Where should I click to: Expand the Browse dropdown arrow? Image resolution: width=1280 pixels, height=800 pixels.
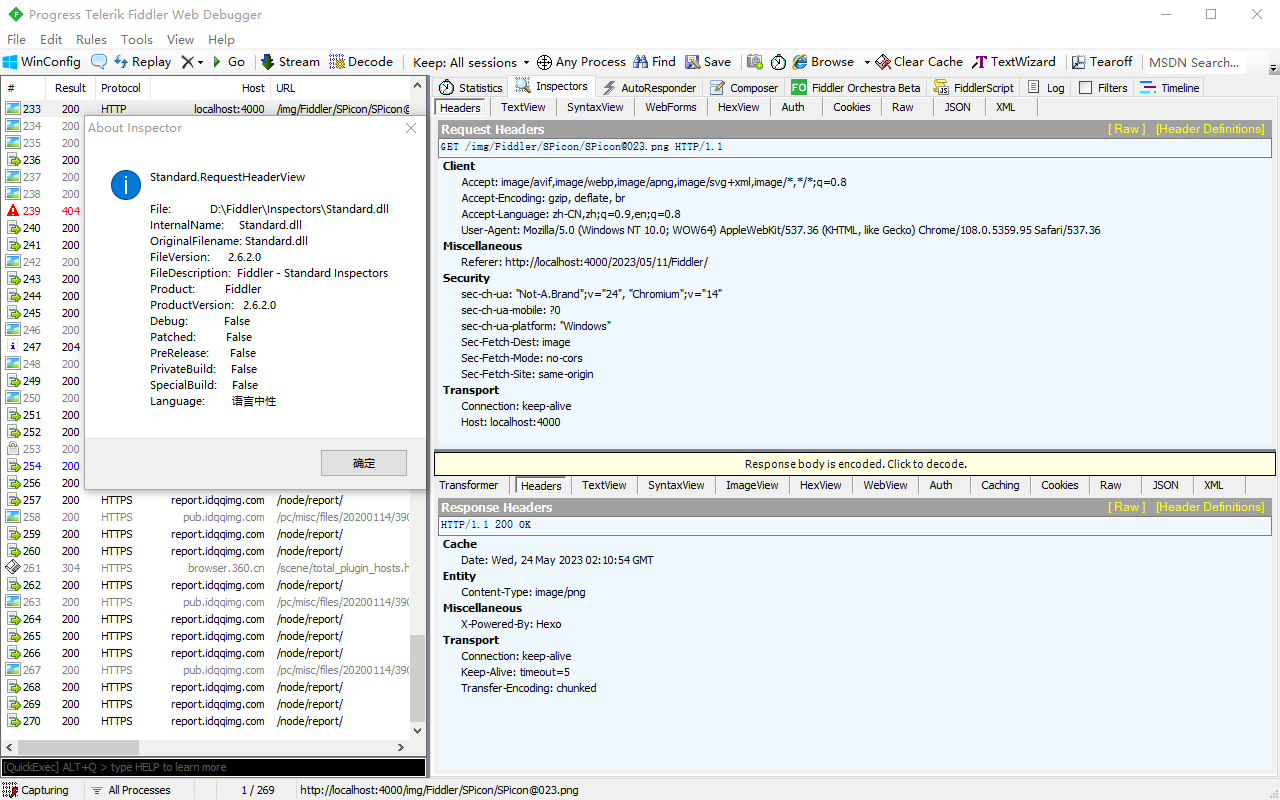pos(867,62)
